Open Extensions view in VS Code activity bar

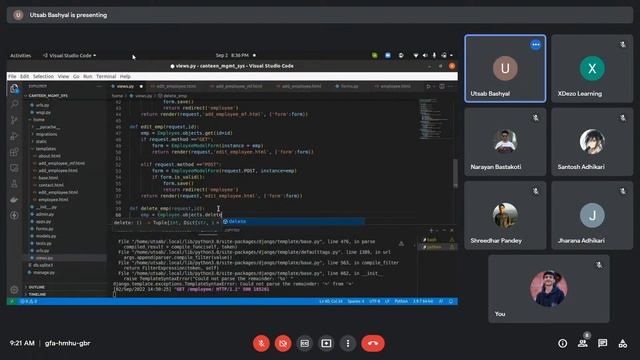point(14,152)
